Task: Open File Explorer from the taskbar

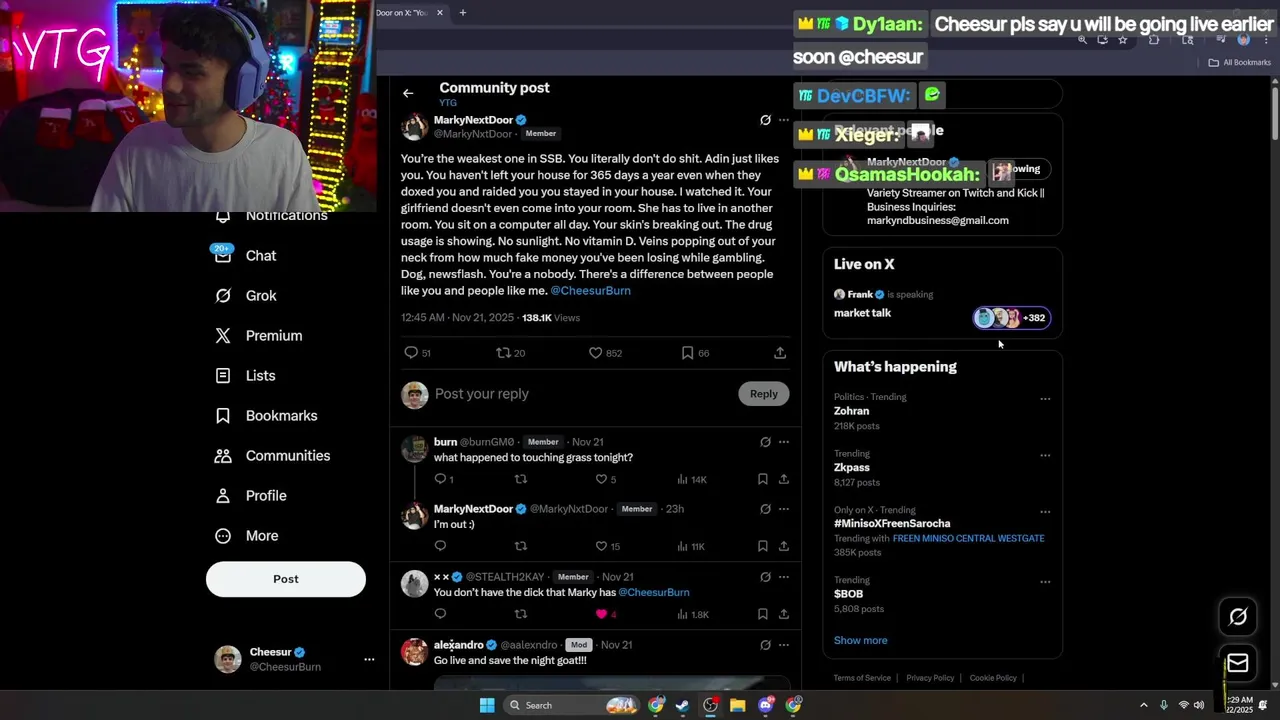Action: coord(737,705)
